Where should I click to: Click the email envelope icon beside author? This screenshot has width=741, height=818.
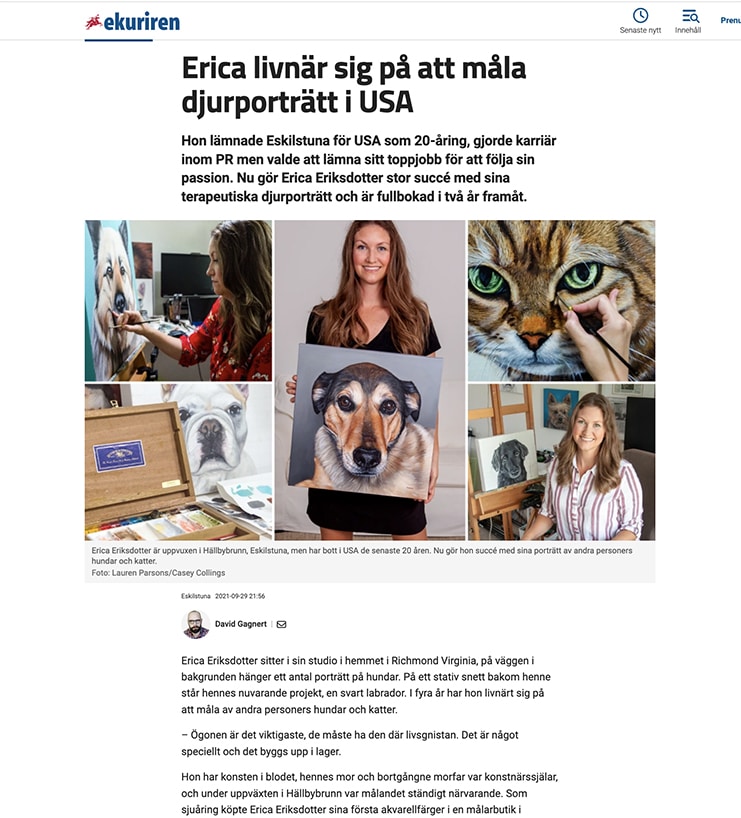pyautogui.click(x=281, y=624)
